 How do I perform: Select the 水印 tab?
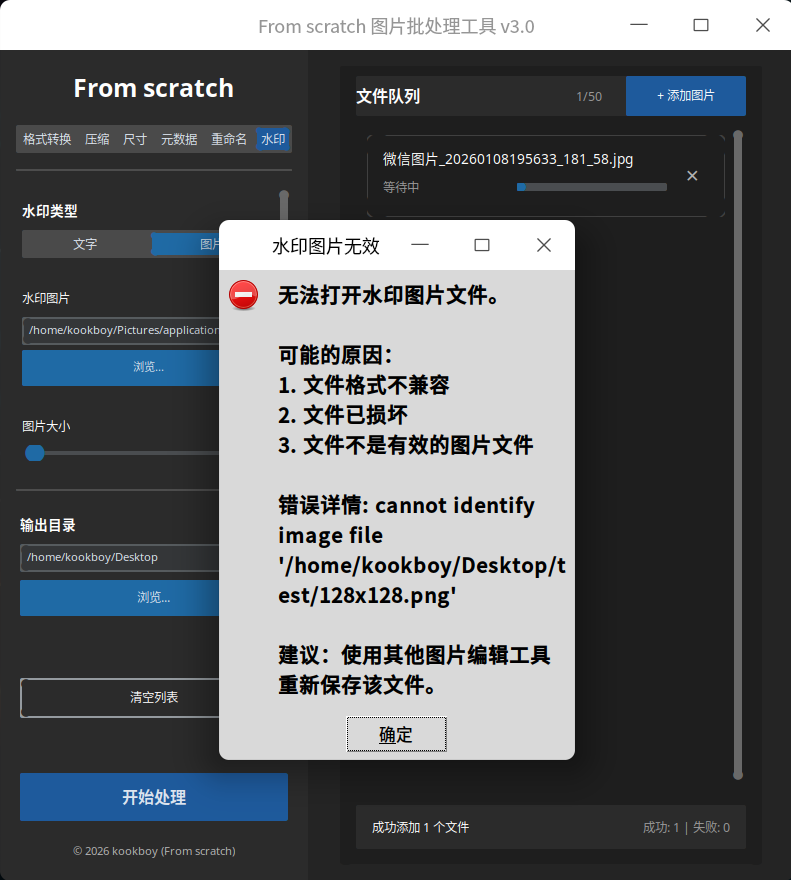(x=273, y=139)
